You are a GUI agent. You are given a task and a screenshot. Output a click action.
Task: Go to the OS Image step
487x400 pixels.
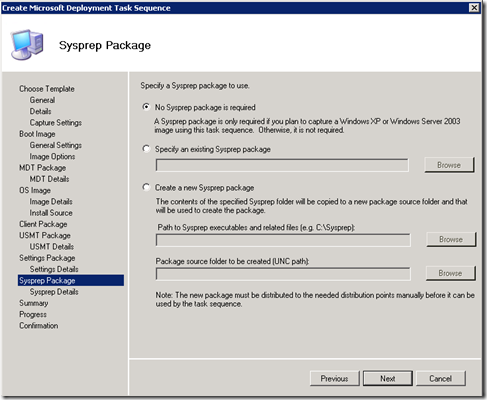click(35, 190)
